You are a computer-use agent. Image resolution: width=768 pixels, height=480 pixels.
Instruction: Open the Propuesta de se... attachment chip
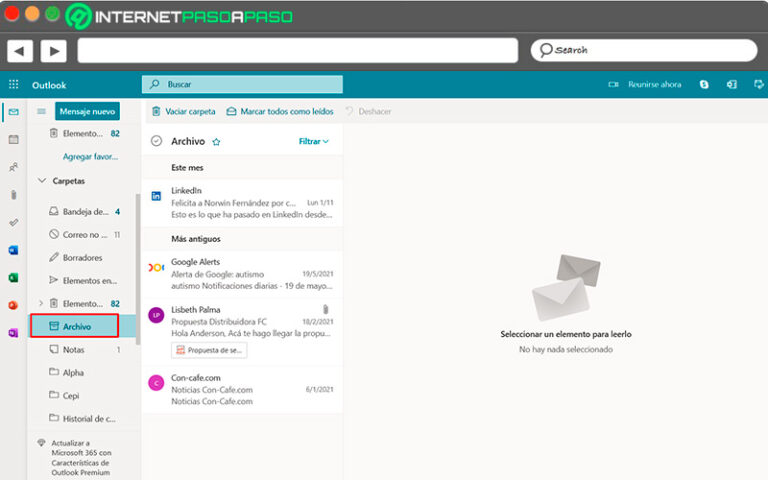(x=209, y=350)
